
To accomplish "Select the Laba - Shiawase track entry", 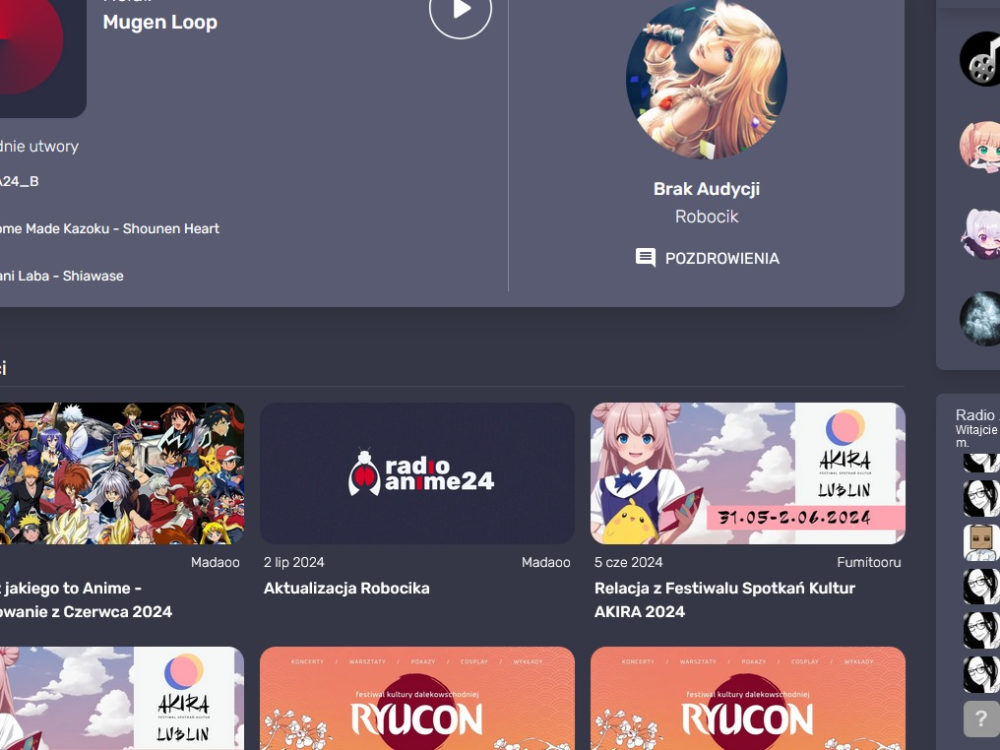I will click(x=61, y=276).
